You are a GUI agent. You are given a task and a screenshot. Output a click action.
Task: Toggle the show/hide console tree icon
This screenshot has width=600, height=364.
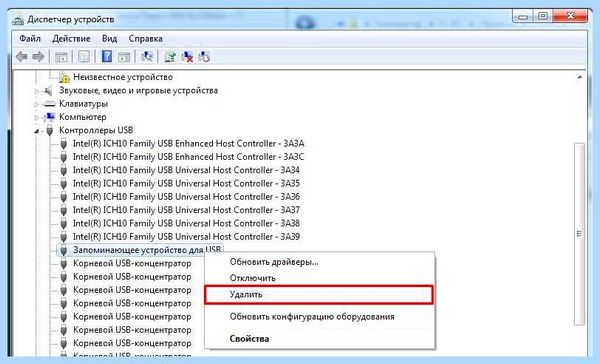61,57
